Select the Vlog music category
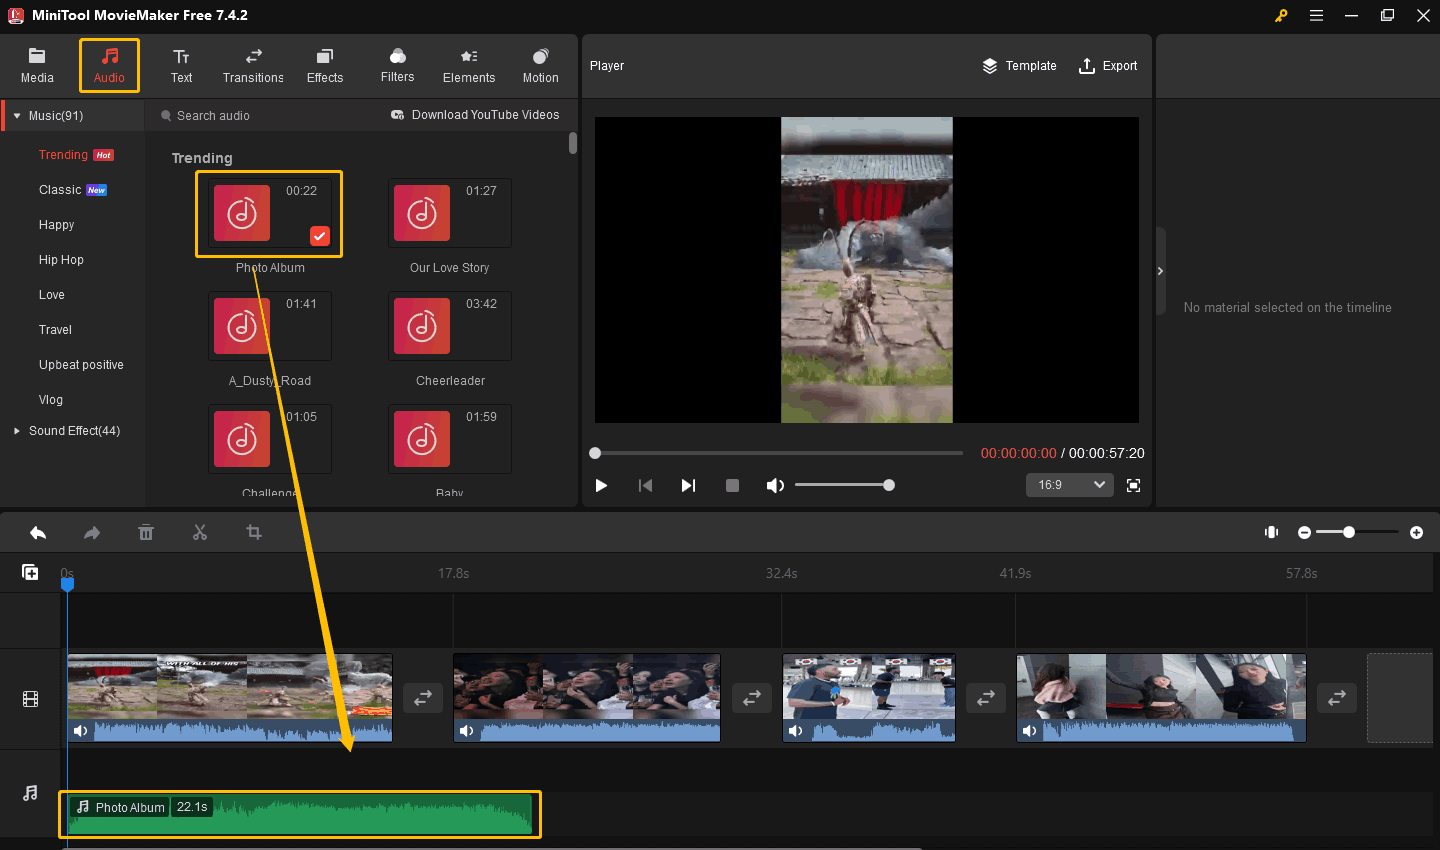 pos(51,400)
